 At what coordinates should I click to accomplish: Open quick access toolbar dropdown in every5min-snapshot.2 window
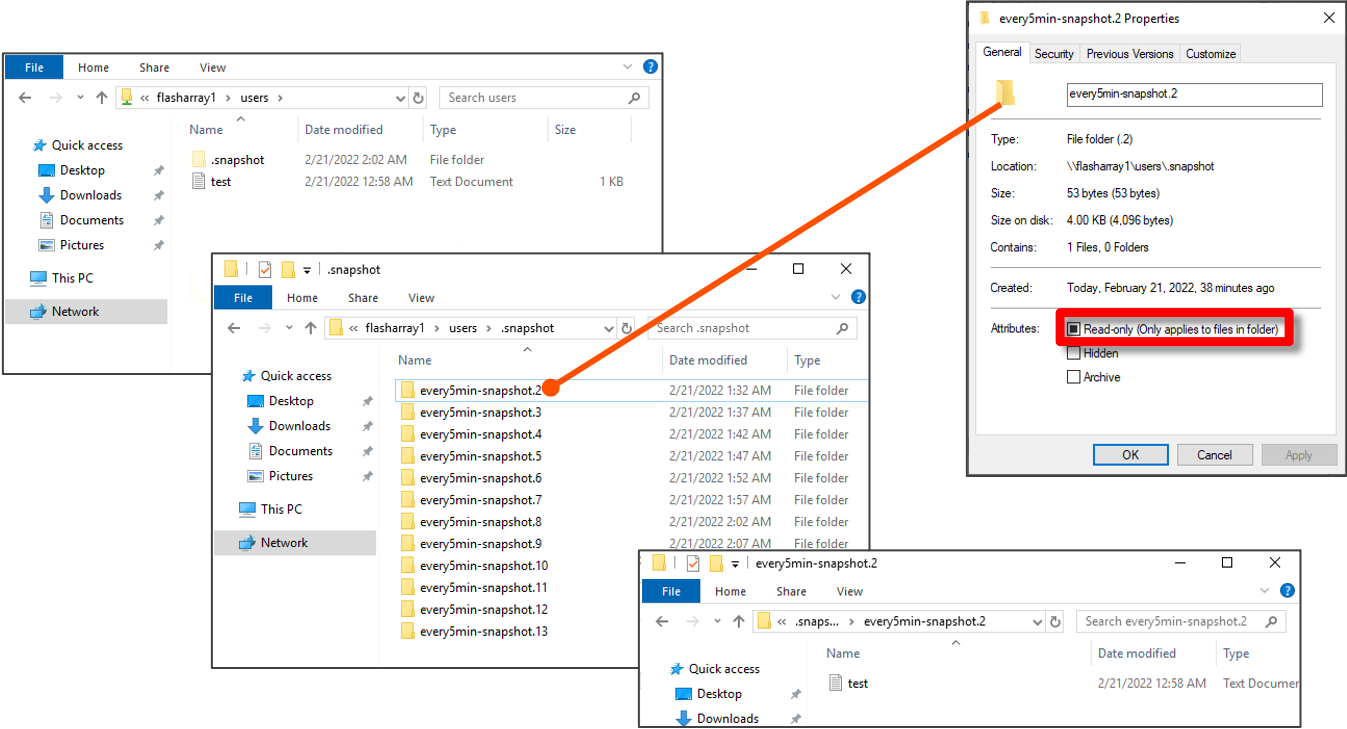(x=735, y=564)
